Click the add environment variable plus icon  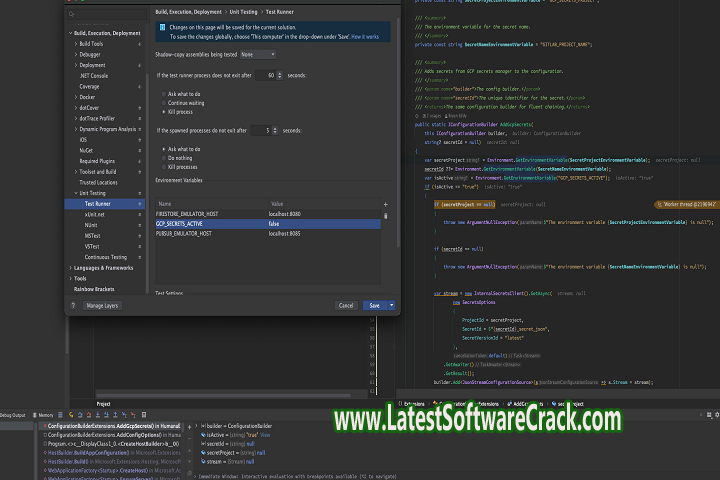coord(386,204)
